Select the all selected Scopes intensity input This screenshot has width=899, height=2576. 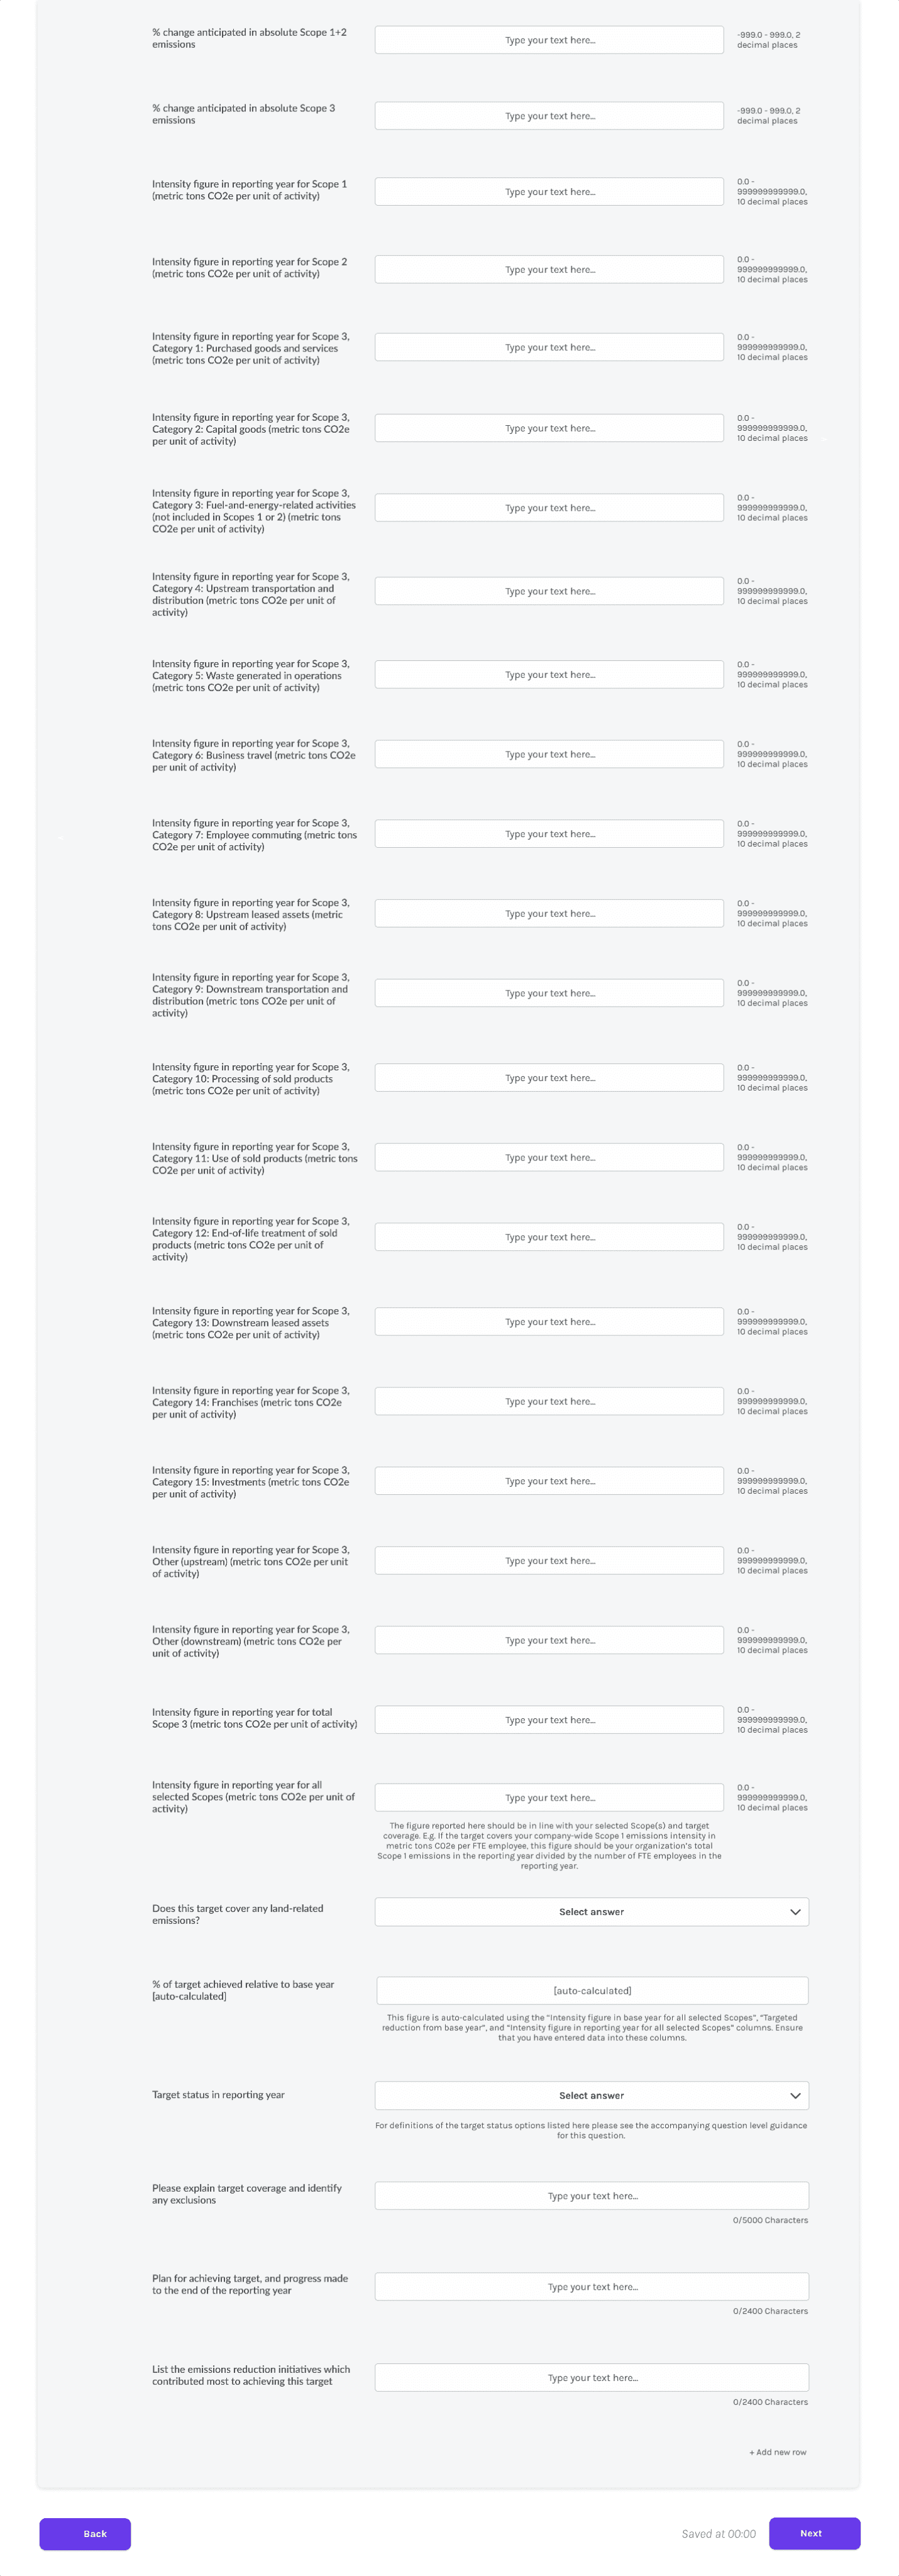[549, 1797]
